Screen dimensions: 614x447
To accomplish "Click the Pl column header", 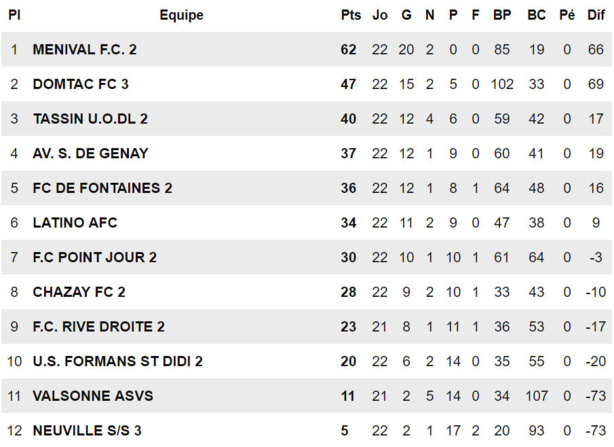I will click(x=14, y=15).
